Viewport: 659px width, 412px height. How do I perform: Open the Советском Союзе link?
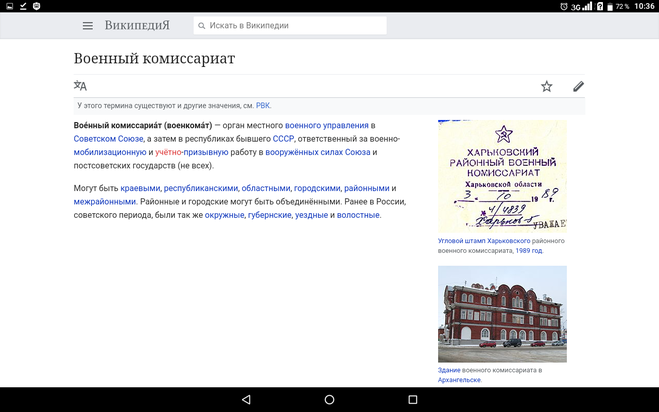tap(108, 139)
